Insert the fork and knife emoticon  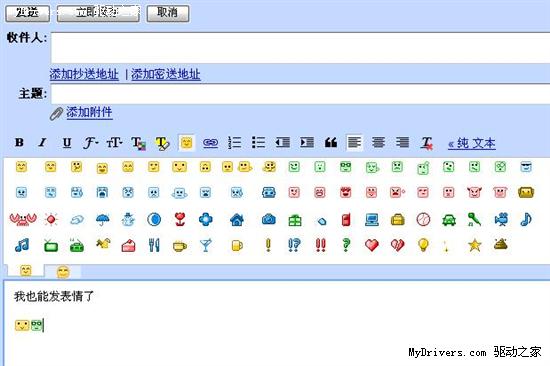point(154,245)
